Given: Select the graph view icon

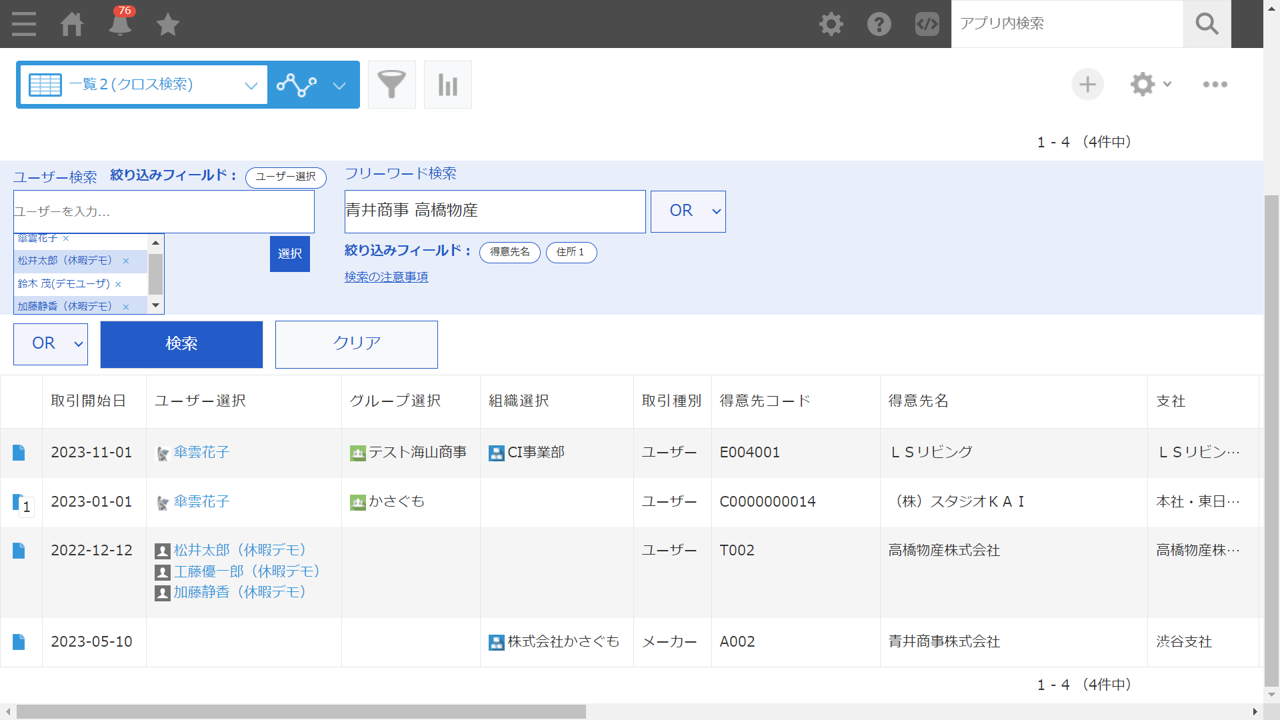Looking at the screenshot, I should point(297,85).
